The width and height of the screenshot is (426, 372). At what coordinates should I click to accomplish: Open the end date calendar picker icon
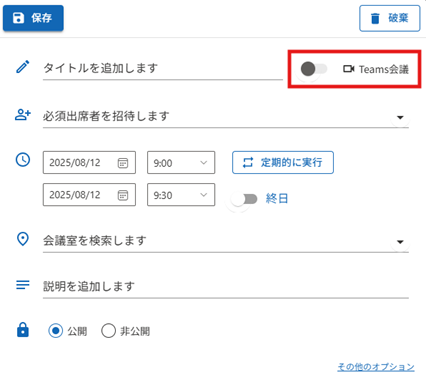123,195
